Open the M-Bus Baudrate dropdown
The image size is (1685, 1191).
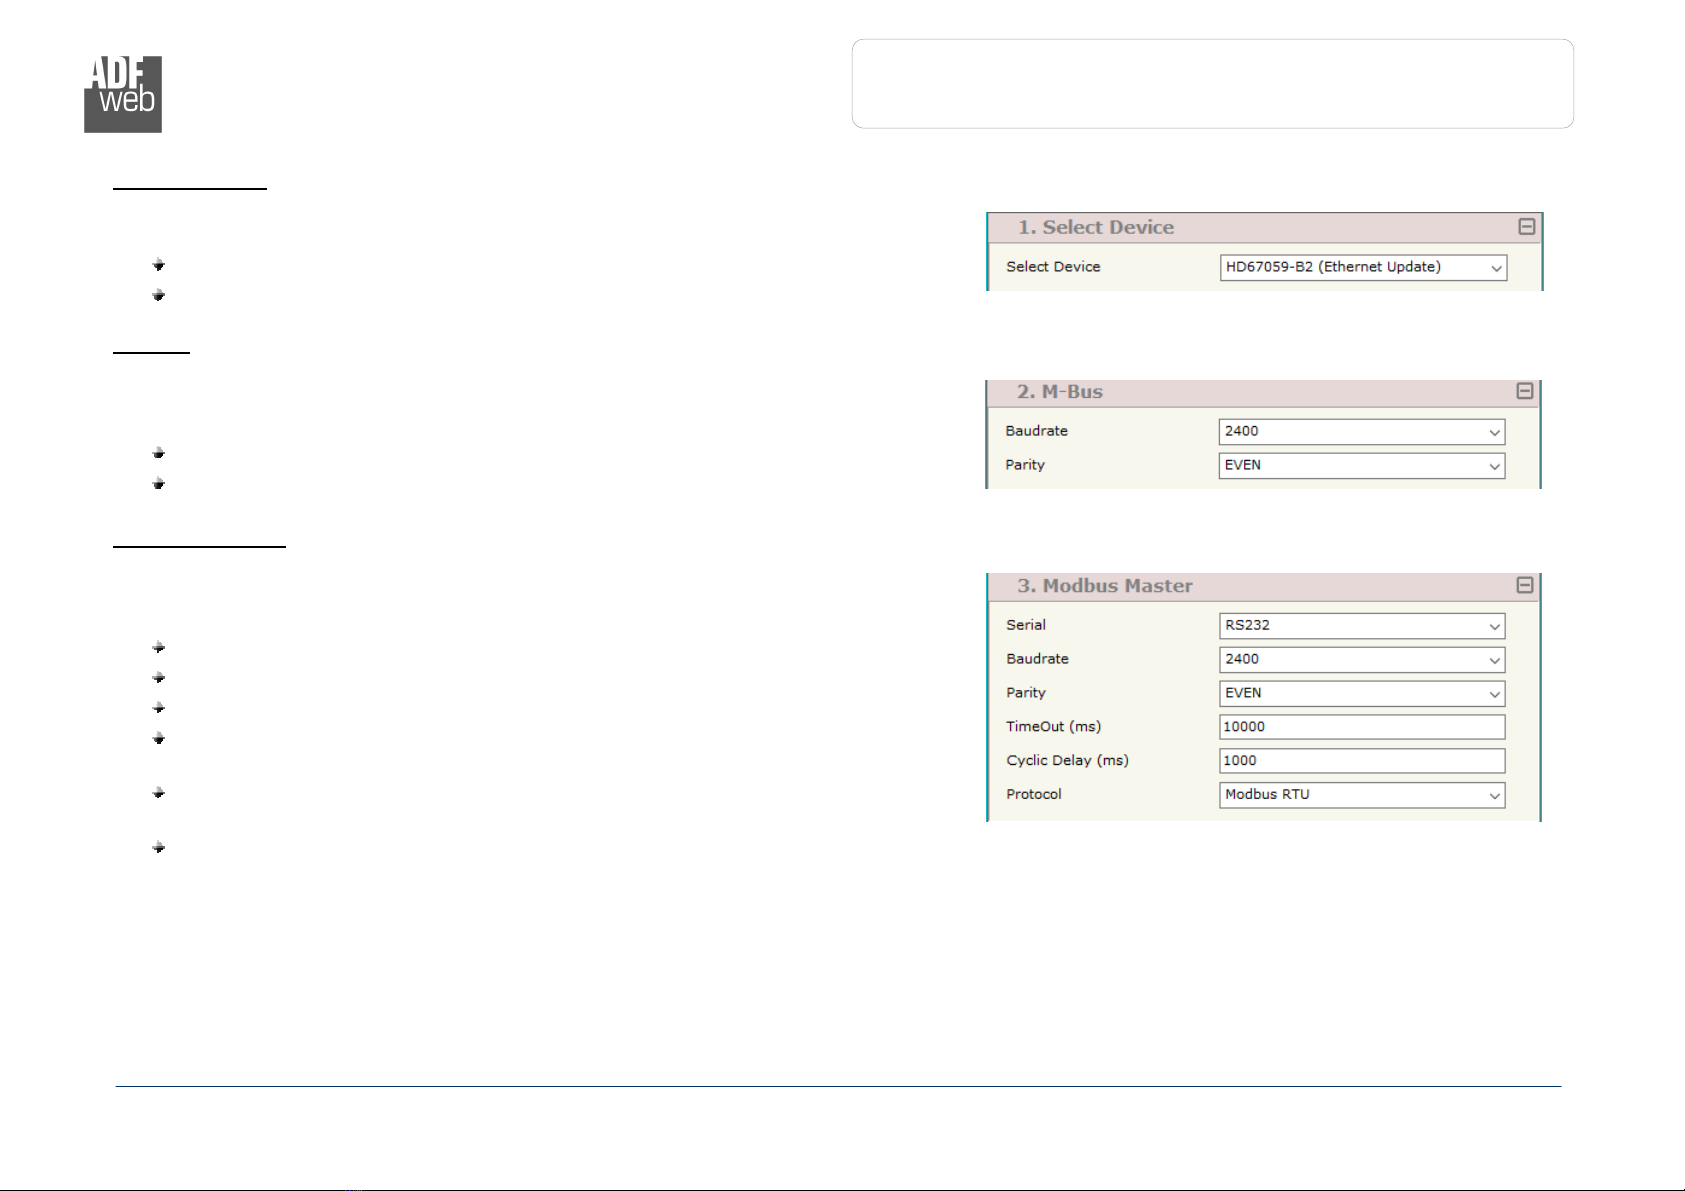[1361, 431]
